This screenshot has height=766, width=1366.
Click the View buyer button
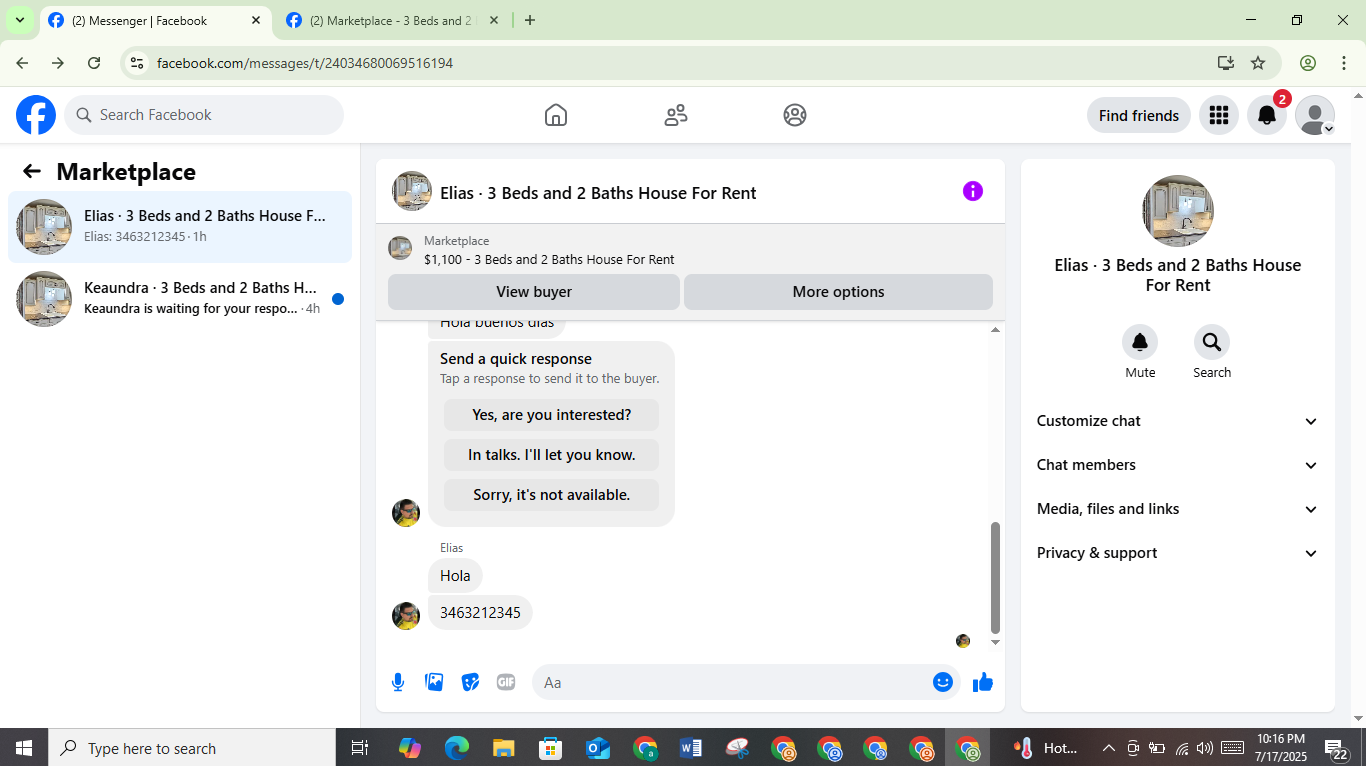534,292
